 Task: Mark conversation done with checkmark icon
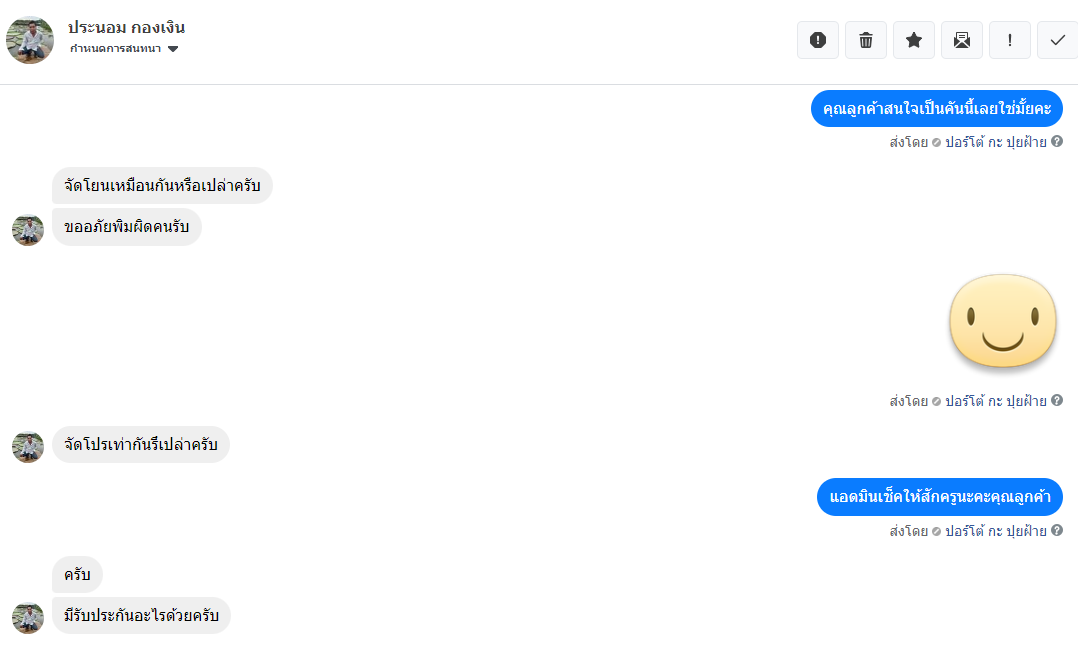click(x=1057, y=40)
